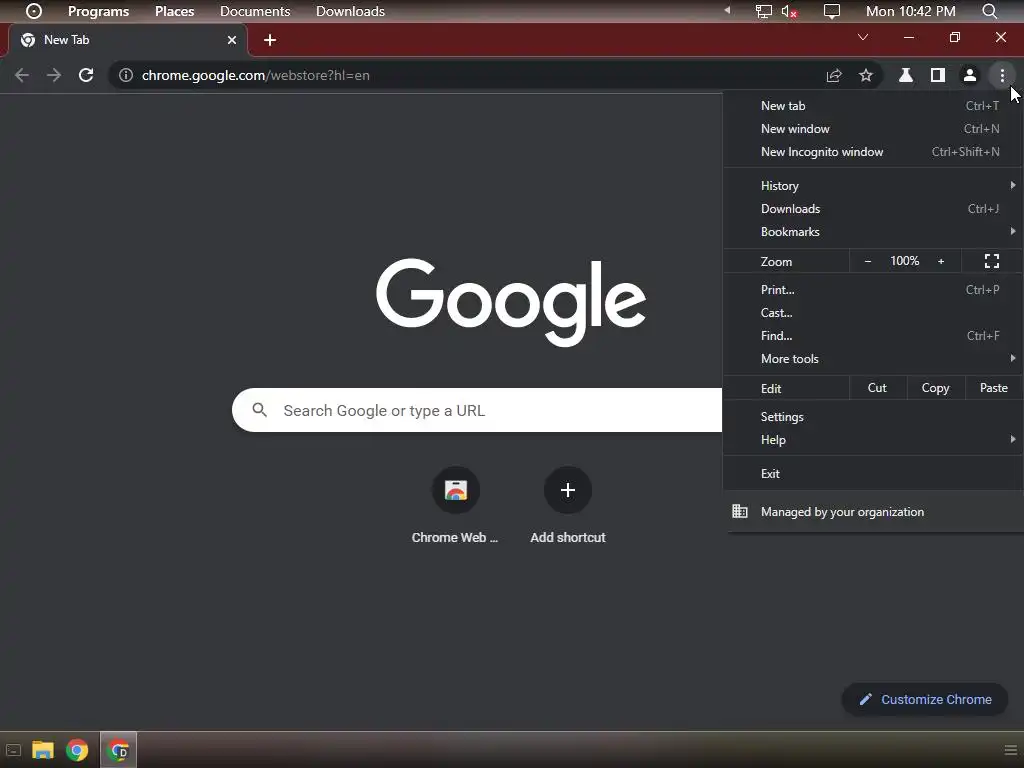Click show desktop icon in bottom taskbar

tap(14, 750)
